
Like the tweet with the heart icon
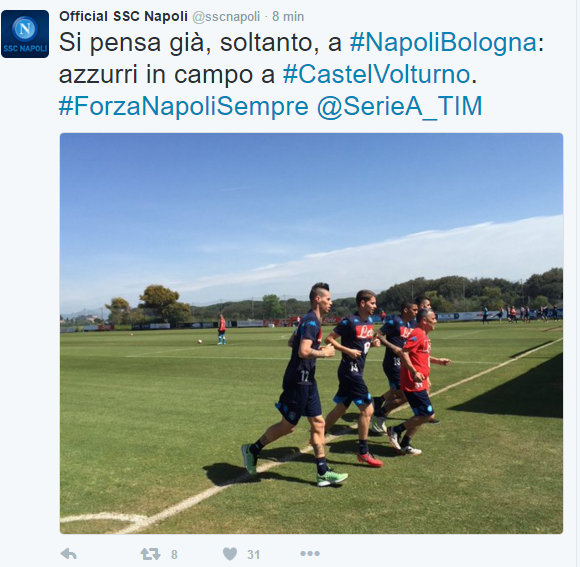pyautogui.click(x=230, y=554)
